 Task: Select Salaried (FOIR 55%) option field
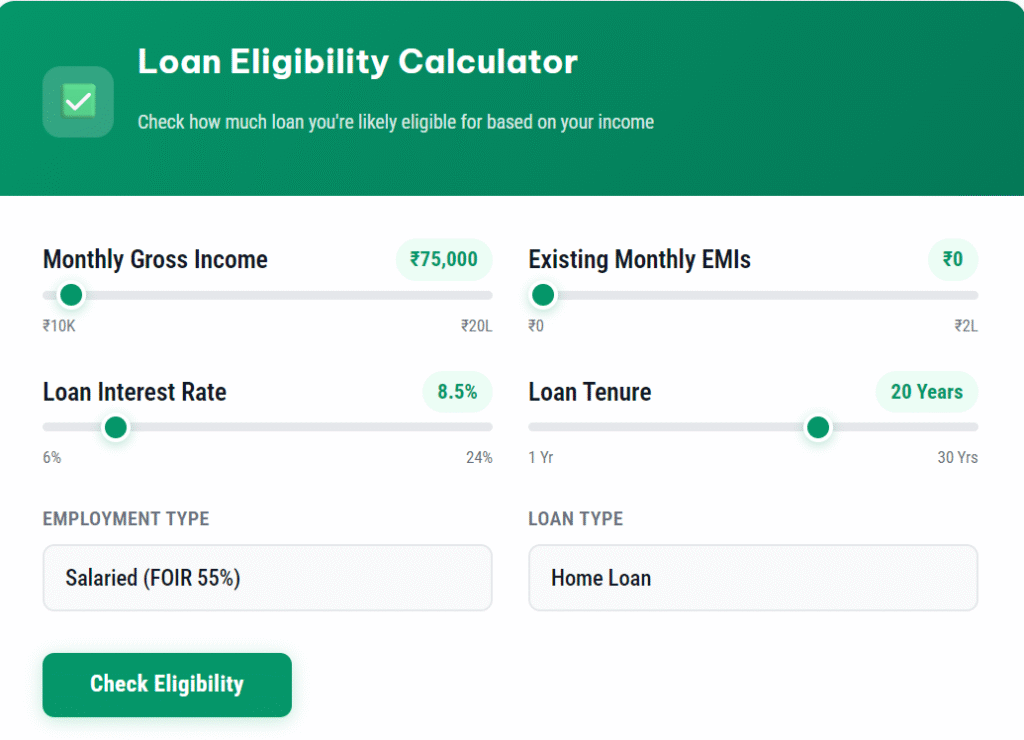(267, 578)
